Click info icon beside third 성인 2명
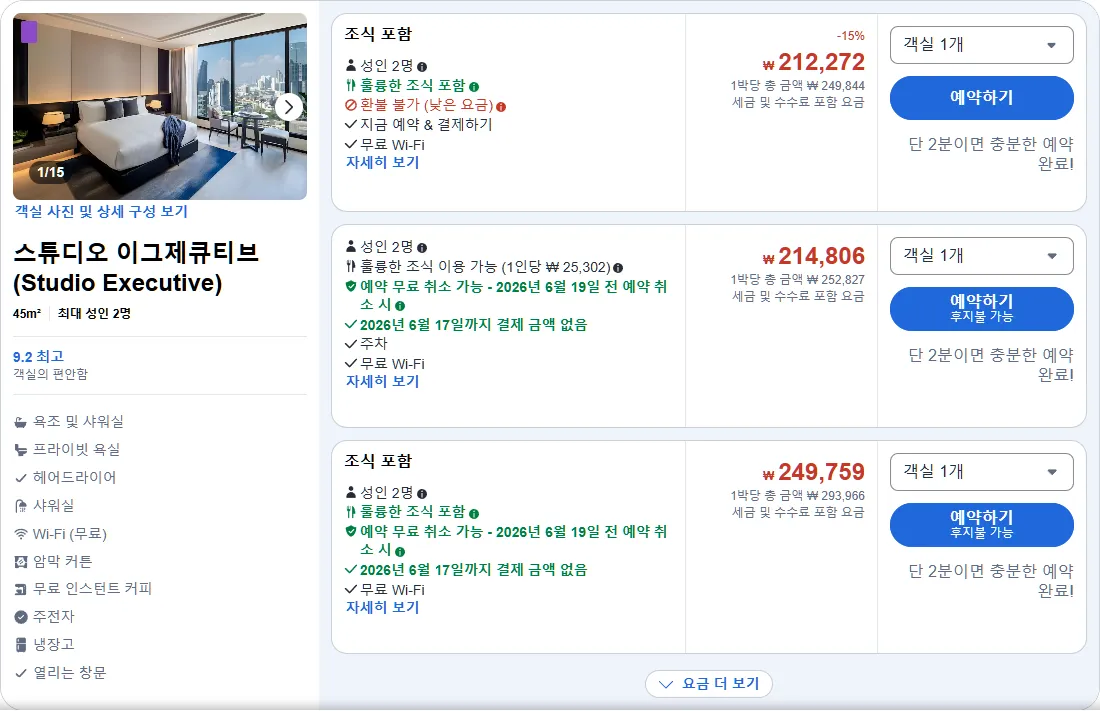This screenshot has width=1100, height=711. (422, 493)
